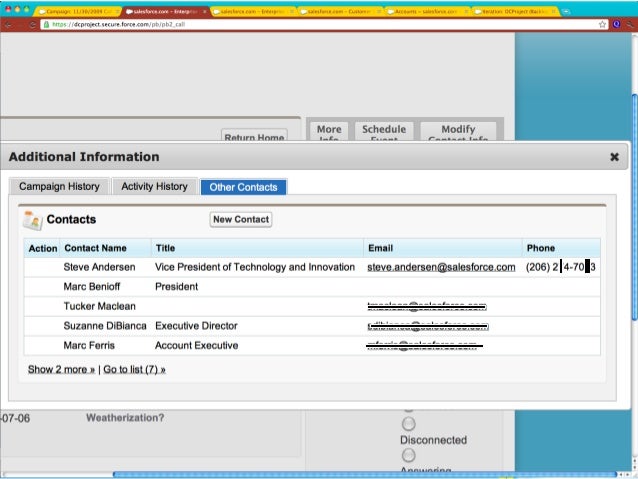Open steve.andersen@salesforce.com email link

click(441, 267)
